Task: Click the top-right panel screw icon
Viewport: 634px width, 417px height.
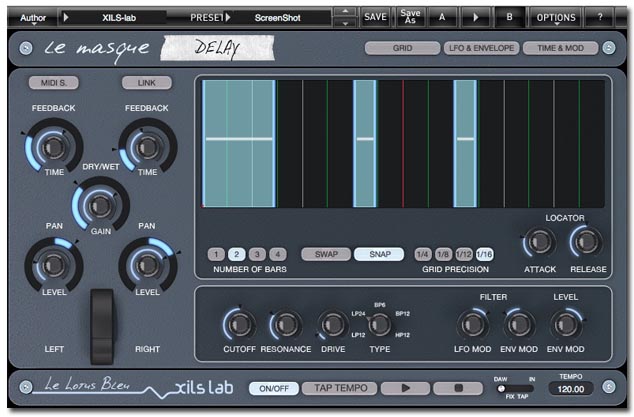Action: click(x=609, y=48)
